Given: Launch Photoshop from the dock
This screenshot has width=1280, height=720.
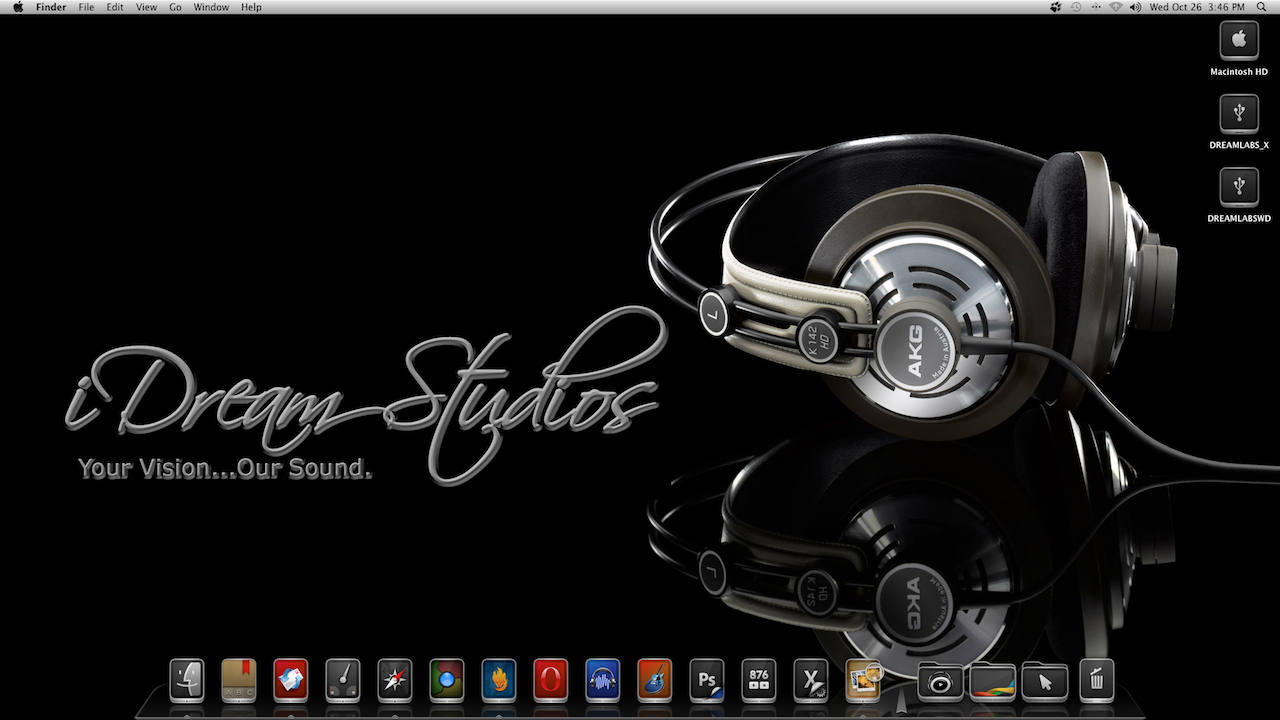Looking at the screenshot, I should (x=707, y=680).
